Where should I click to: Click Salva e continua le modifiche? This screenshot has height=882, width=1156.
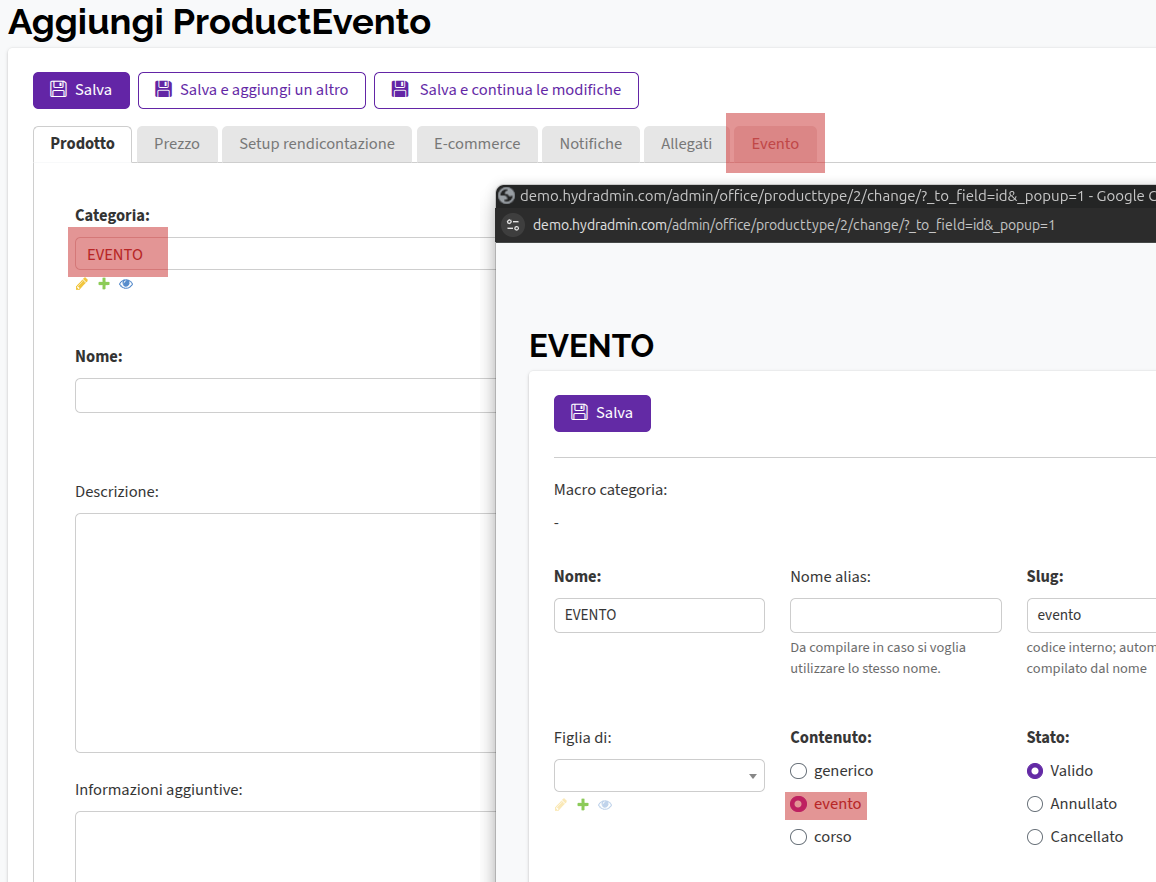point(506,90)
